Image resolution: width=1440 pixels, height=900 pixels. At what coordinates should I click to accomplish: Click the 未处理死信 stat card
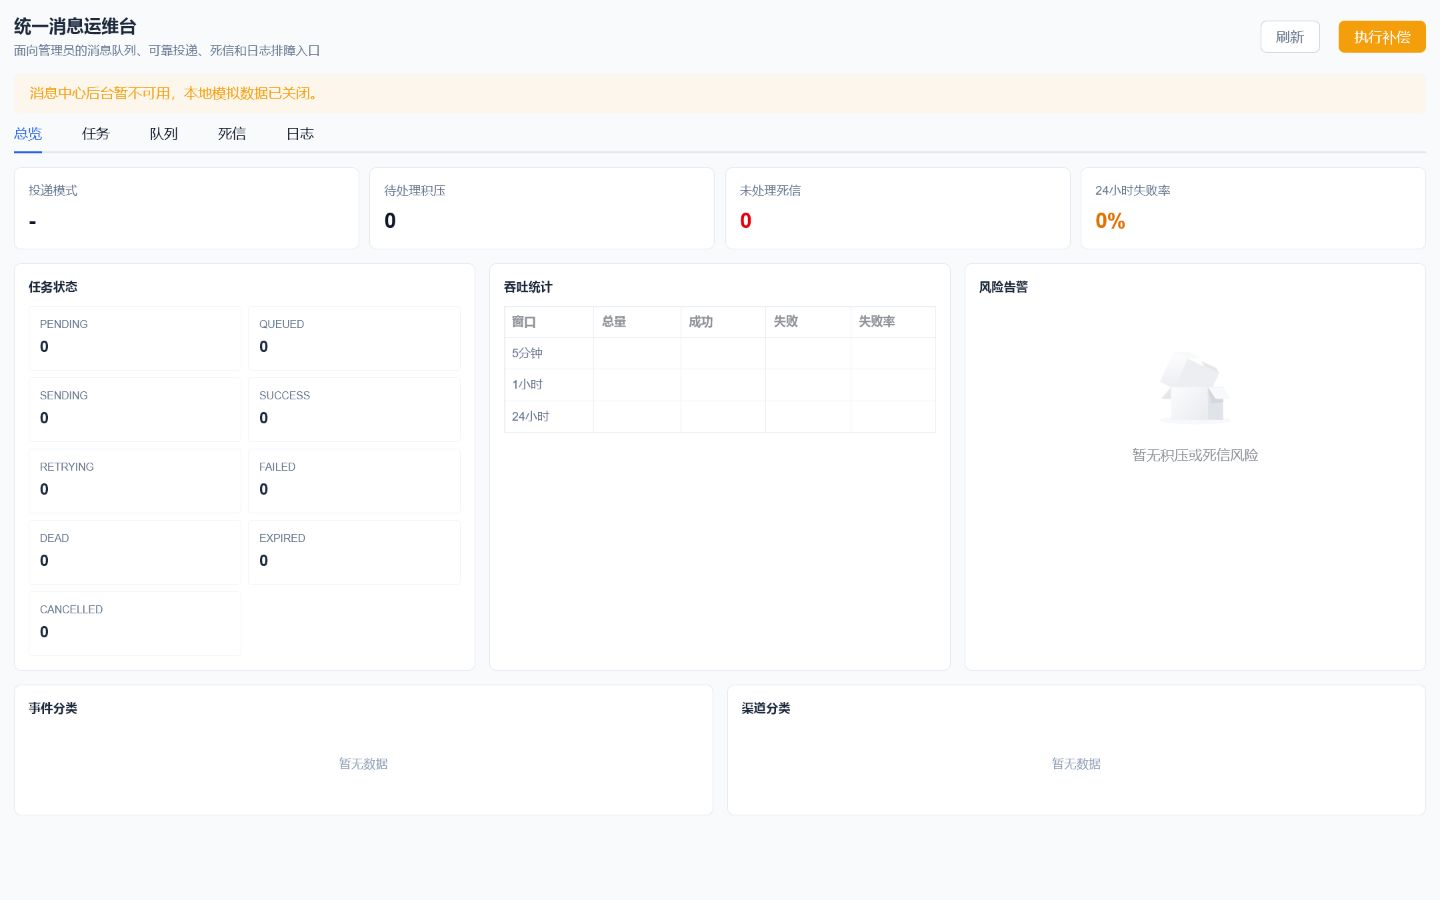coord(897,208)
